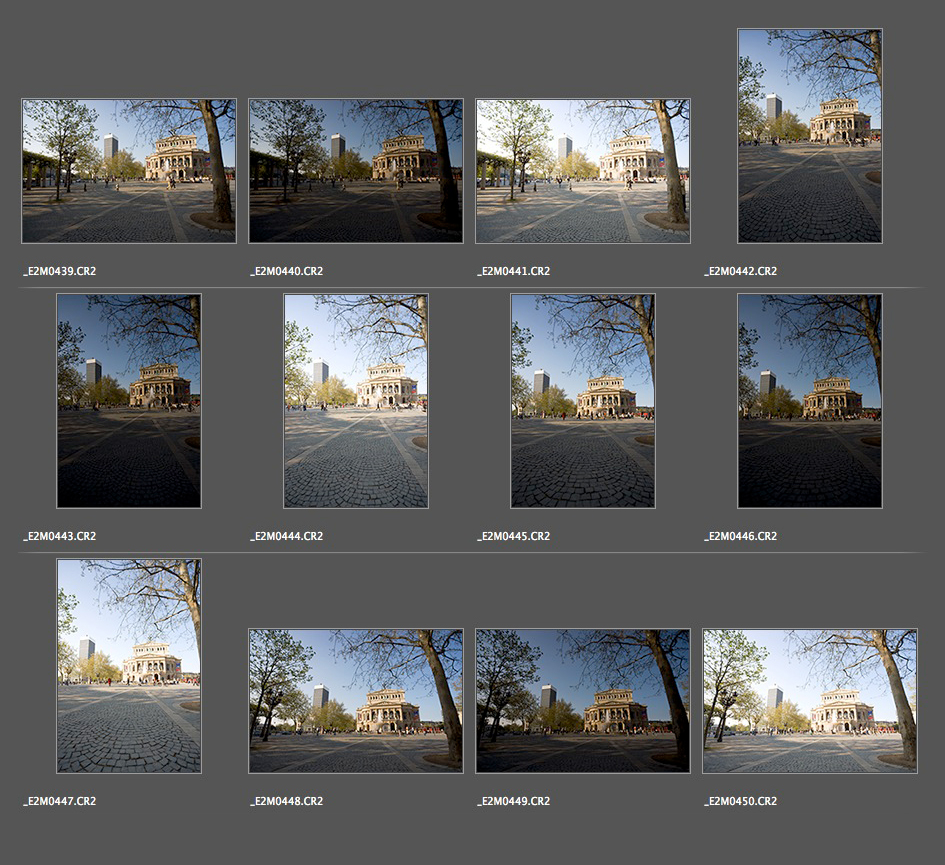945x865 pixels.
Task: Select the overexposed portrait thumbnail _E2M0444.CR2
Action: coord(356,401)
